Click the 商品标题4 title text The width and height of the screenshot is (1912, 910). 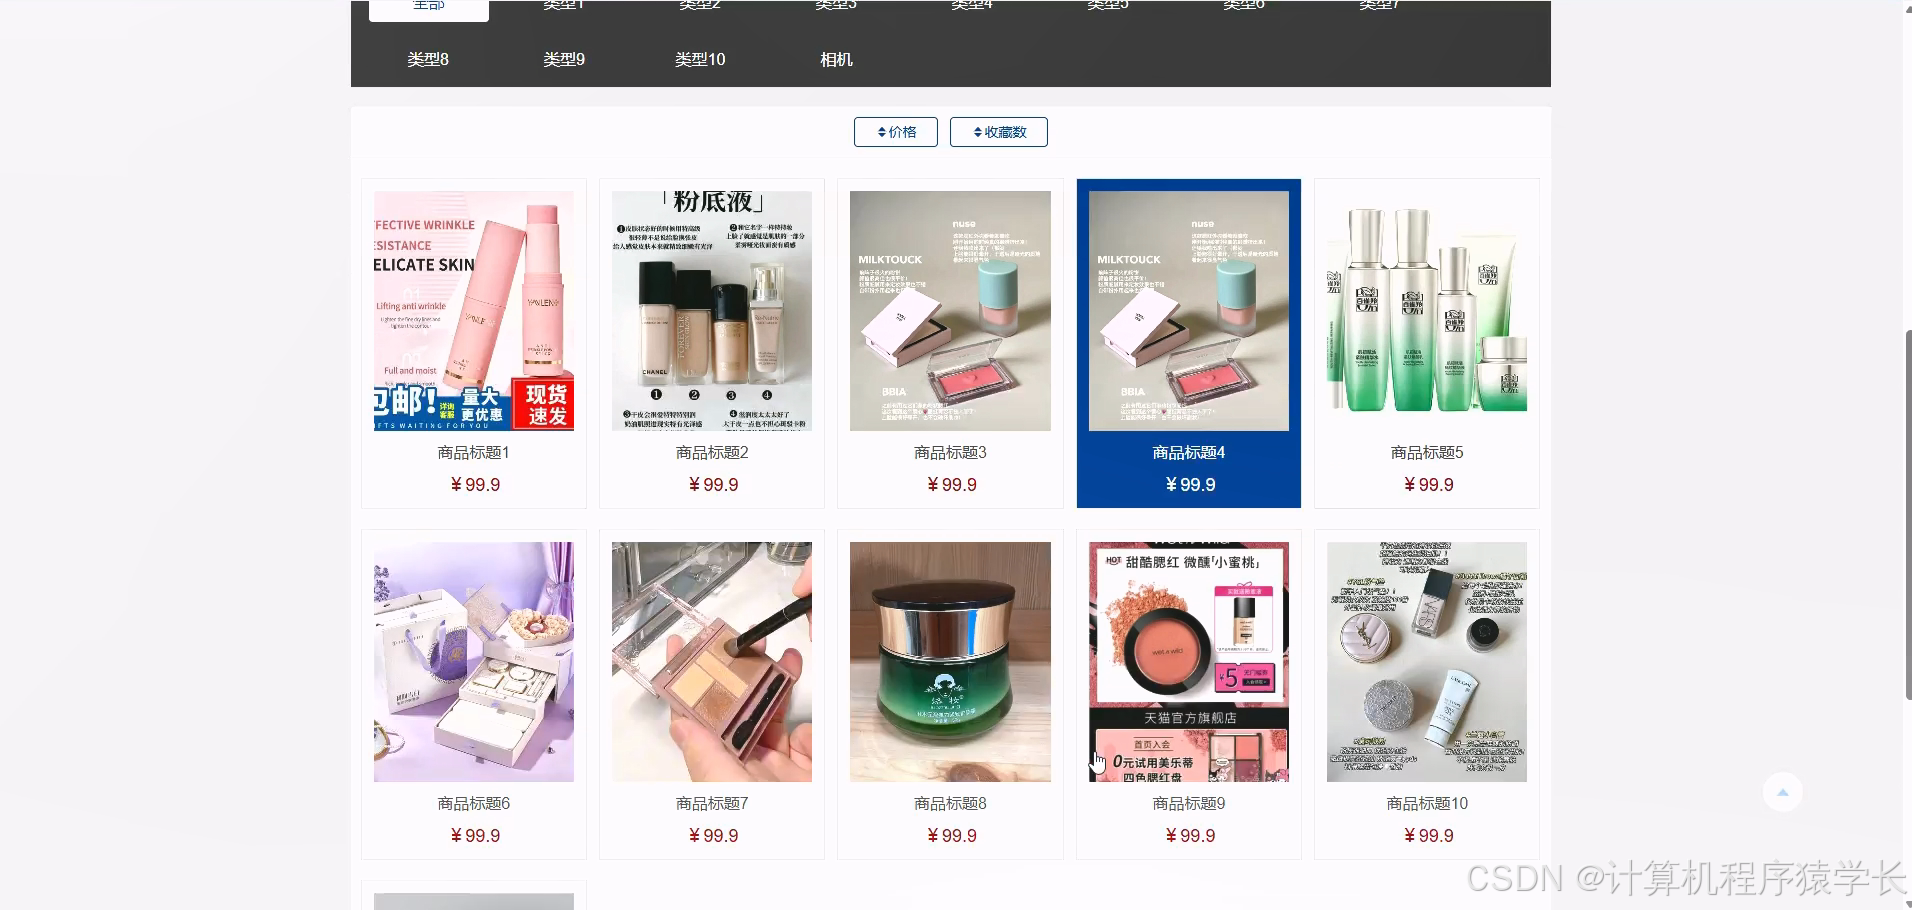(x=1189, y=453)
